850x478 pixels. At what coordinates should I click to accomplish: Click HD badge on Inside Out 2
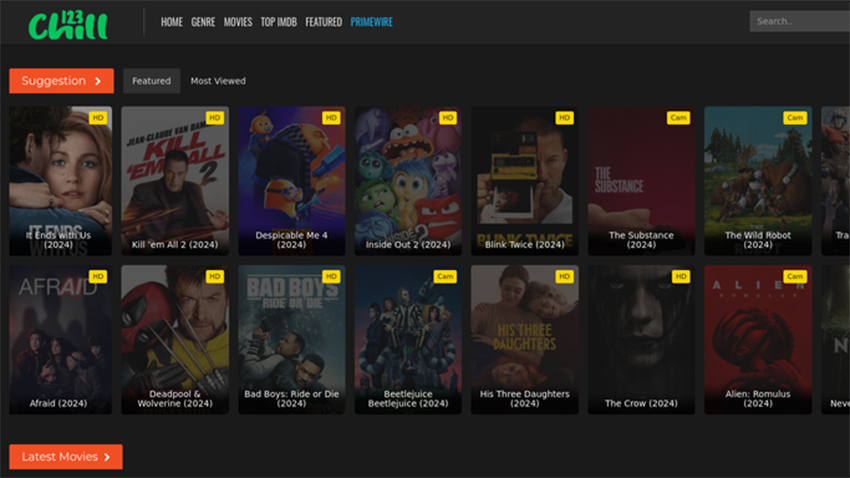(448, 118)
